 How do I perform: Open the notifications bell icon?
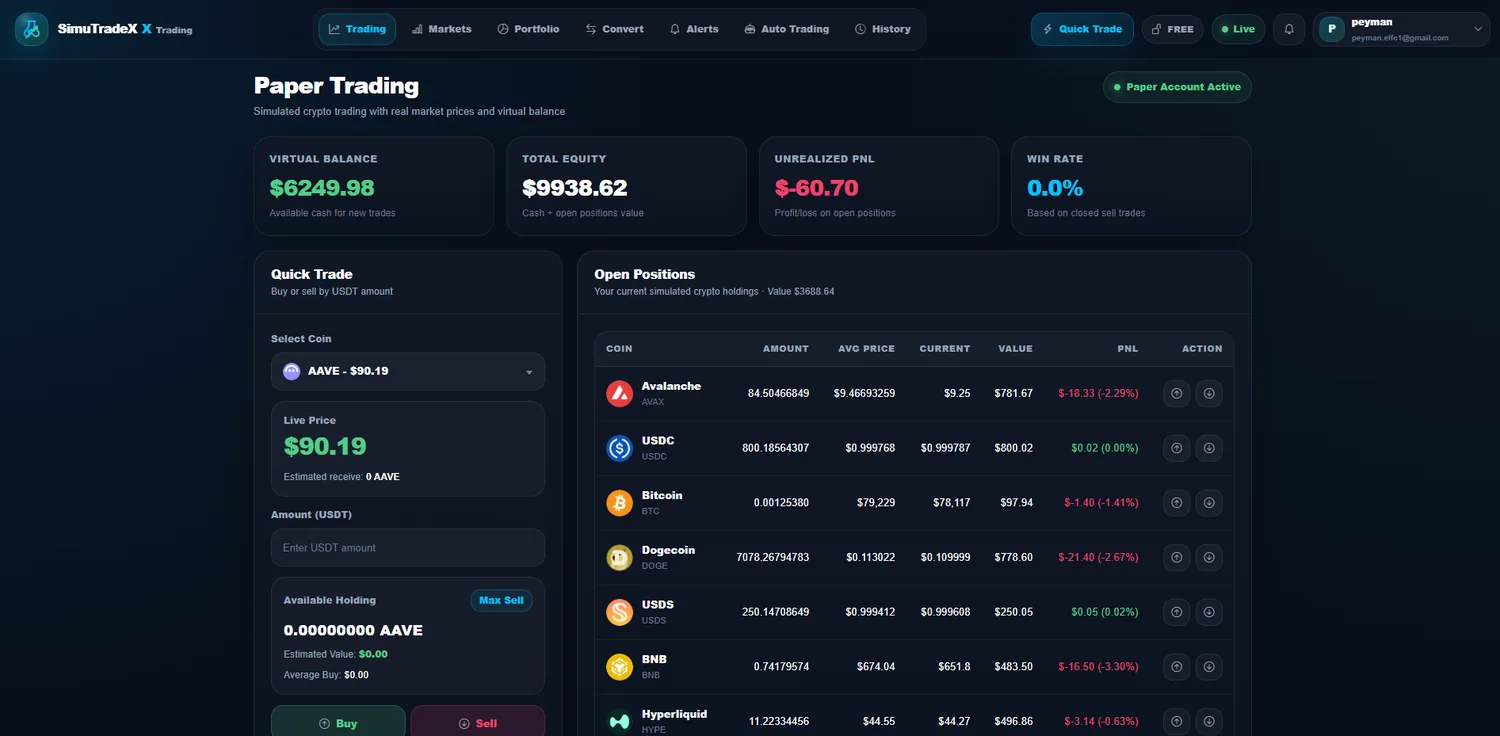(x=1289, y=29)
